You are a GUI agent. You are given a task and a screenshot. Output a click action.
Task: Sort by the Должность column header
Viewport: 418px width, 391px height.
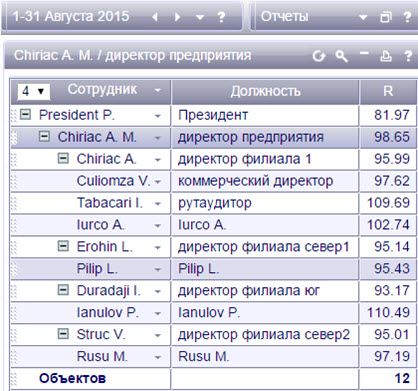[x=265, y=91]
